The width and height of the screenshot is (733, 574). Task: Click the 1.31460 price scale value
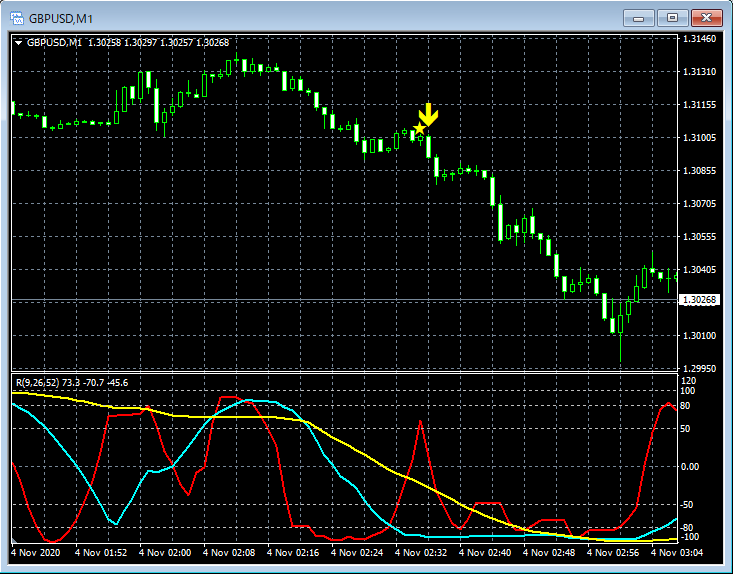point(699,39)
